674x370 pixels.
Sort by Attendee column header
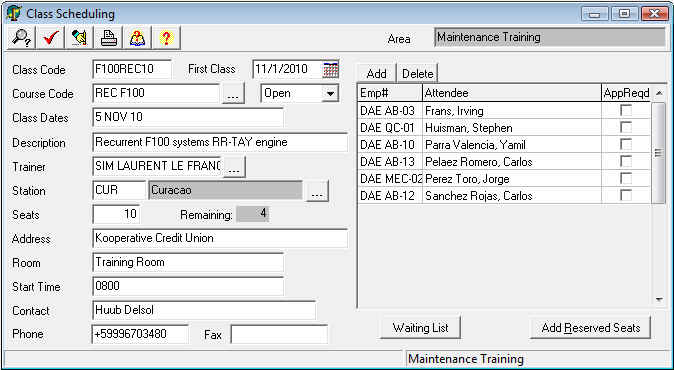coord(512,93)
